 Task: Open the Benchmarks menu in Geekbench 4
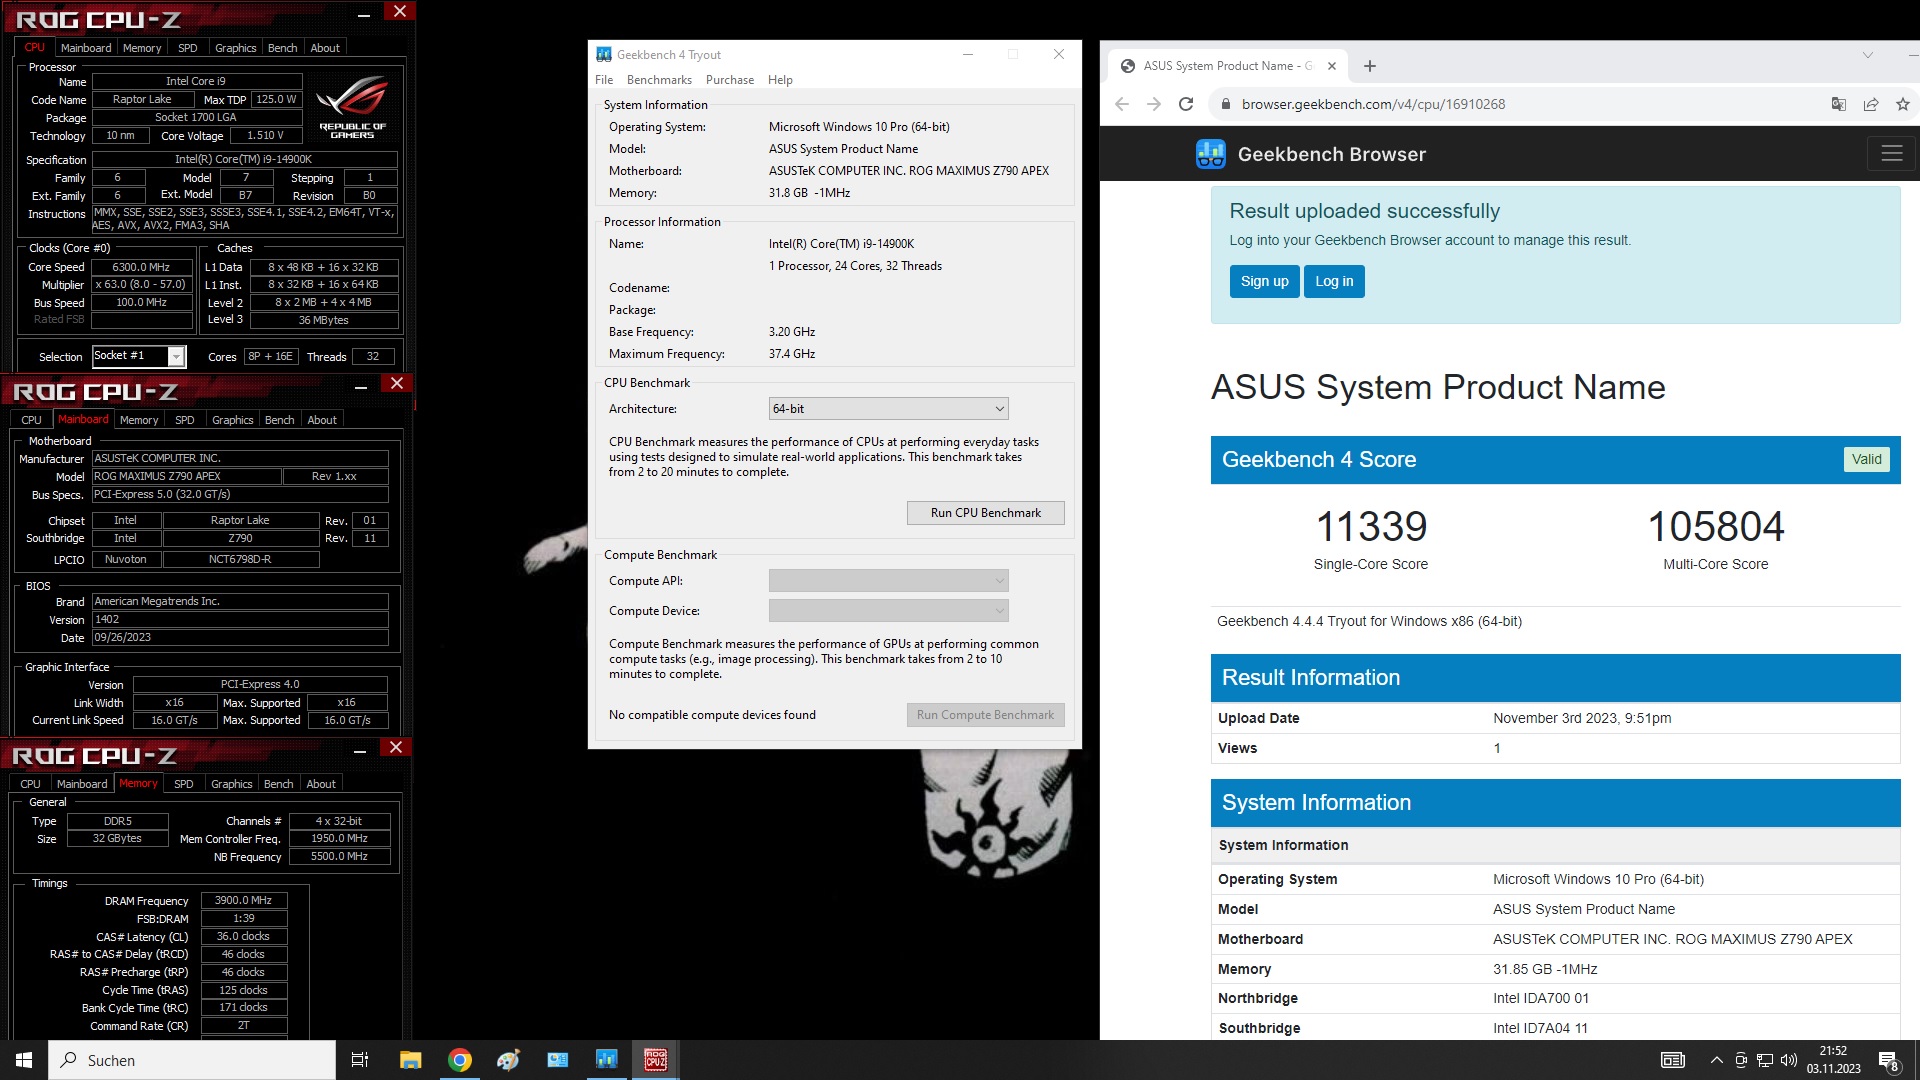pyautogui.click(x=659, y=80)
